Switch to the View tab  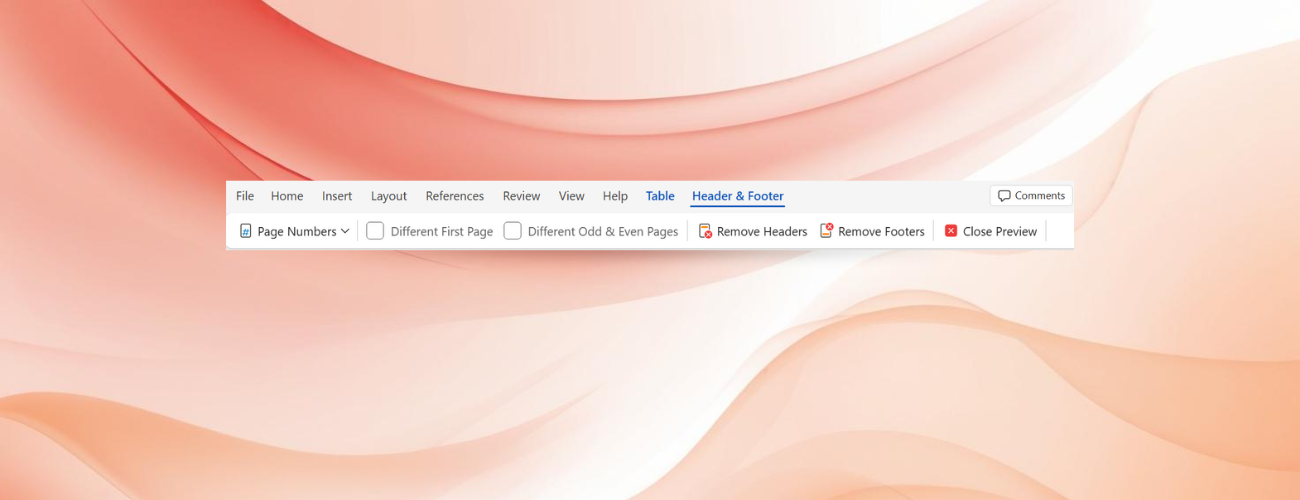coord(572,196)
